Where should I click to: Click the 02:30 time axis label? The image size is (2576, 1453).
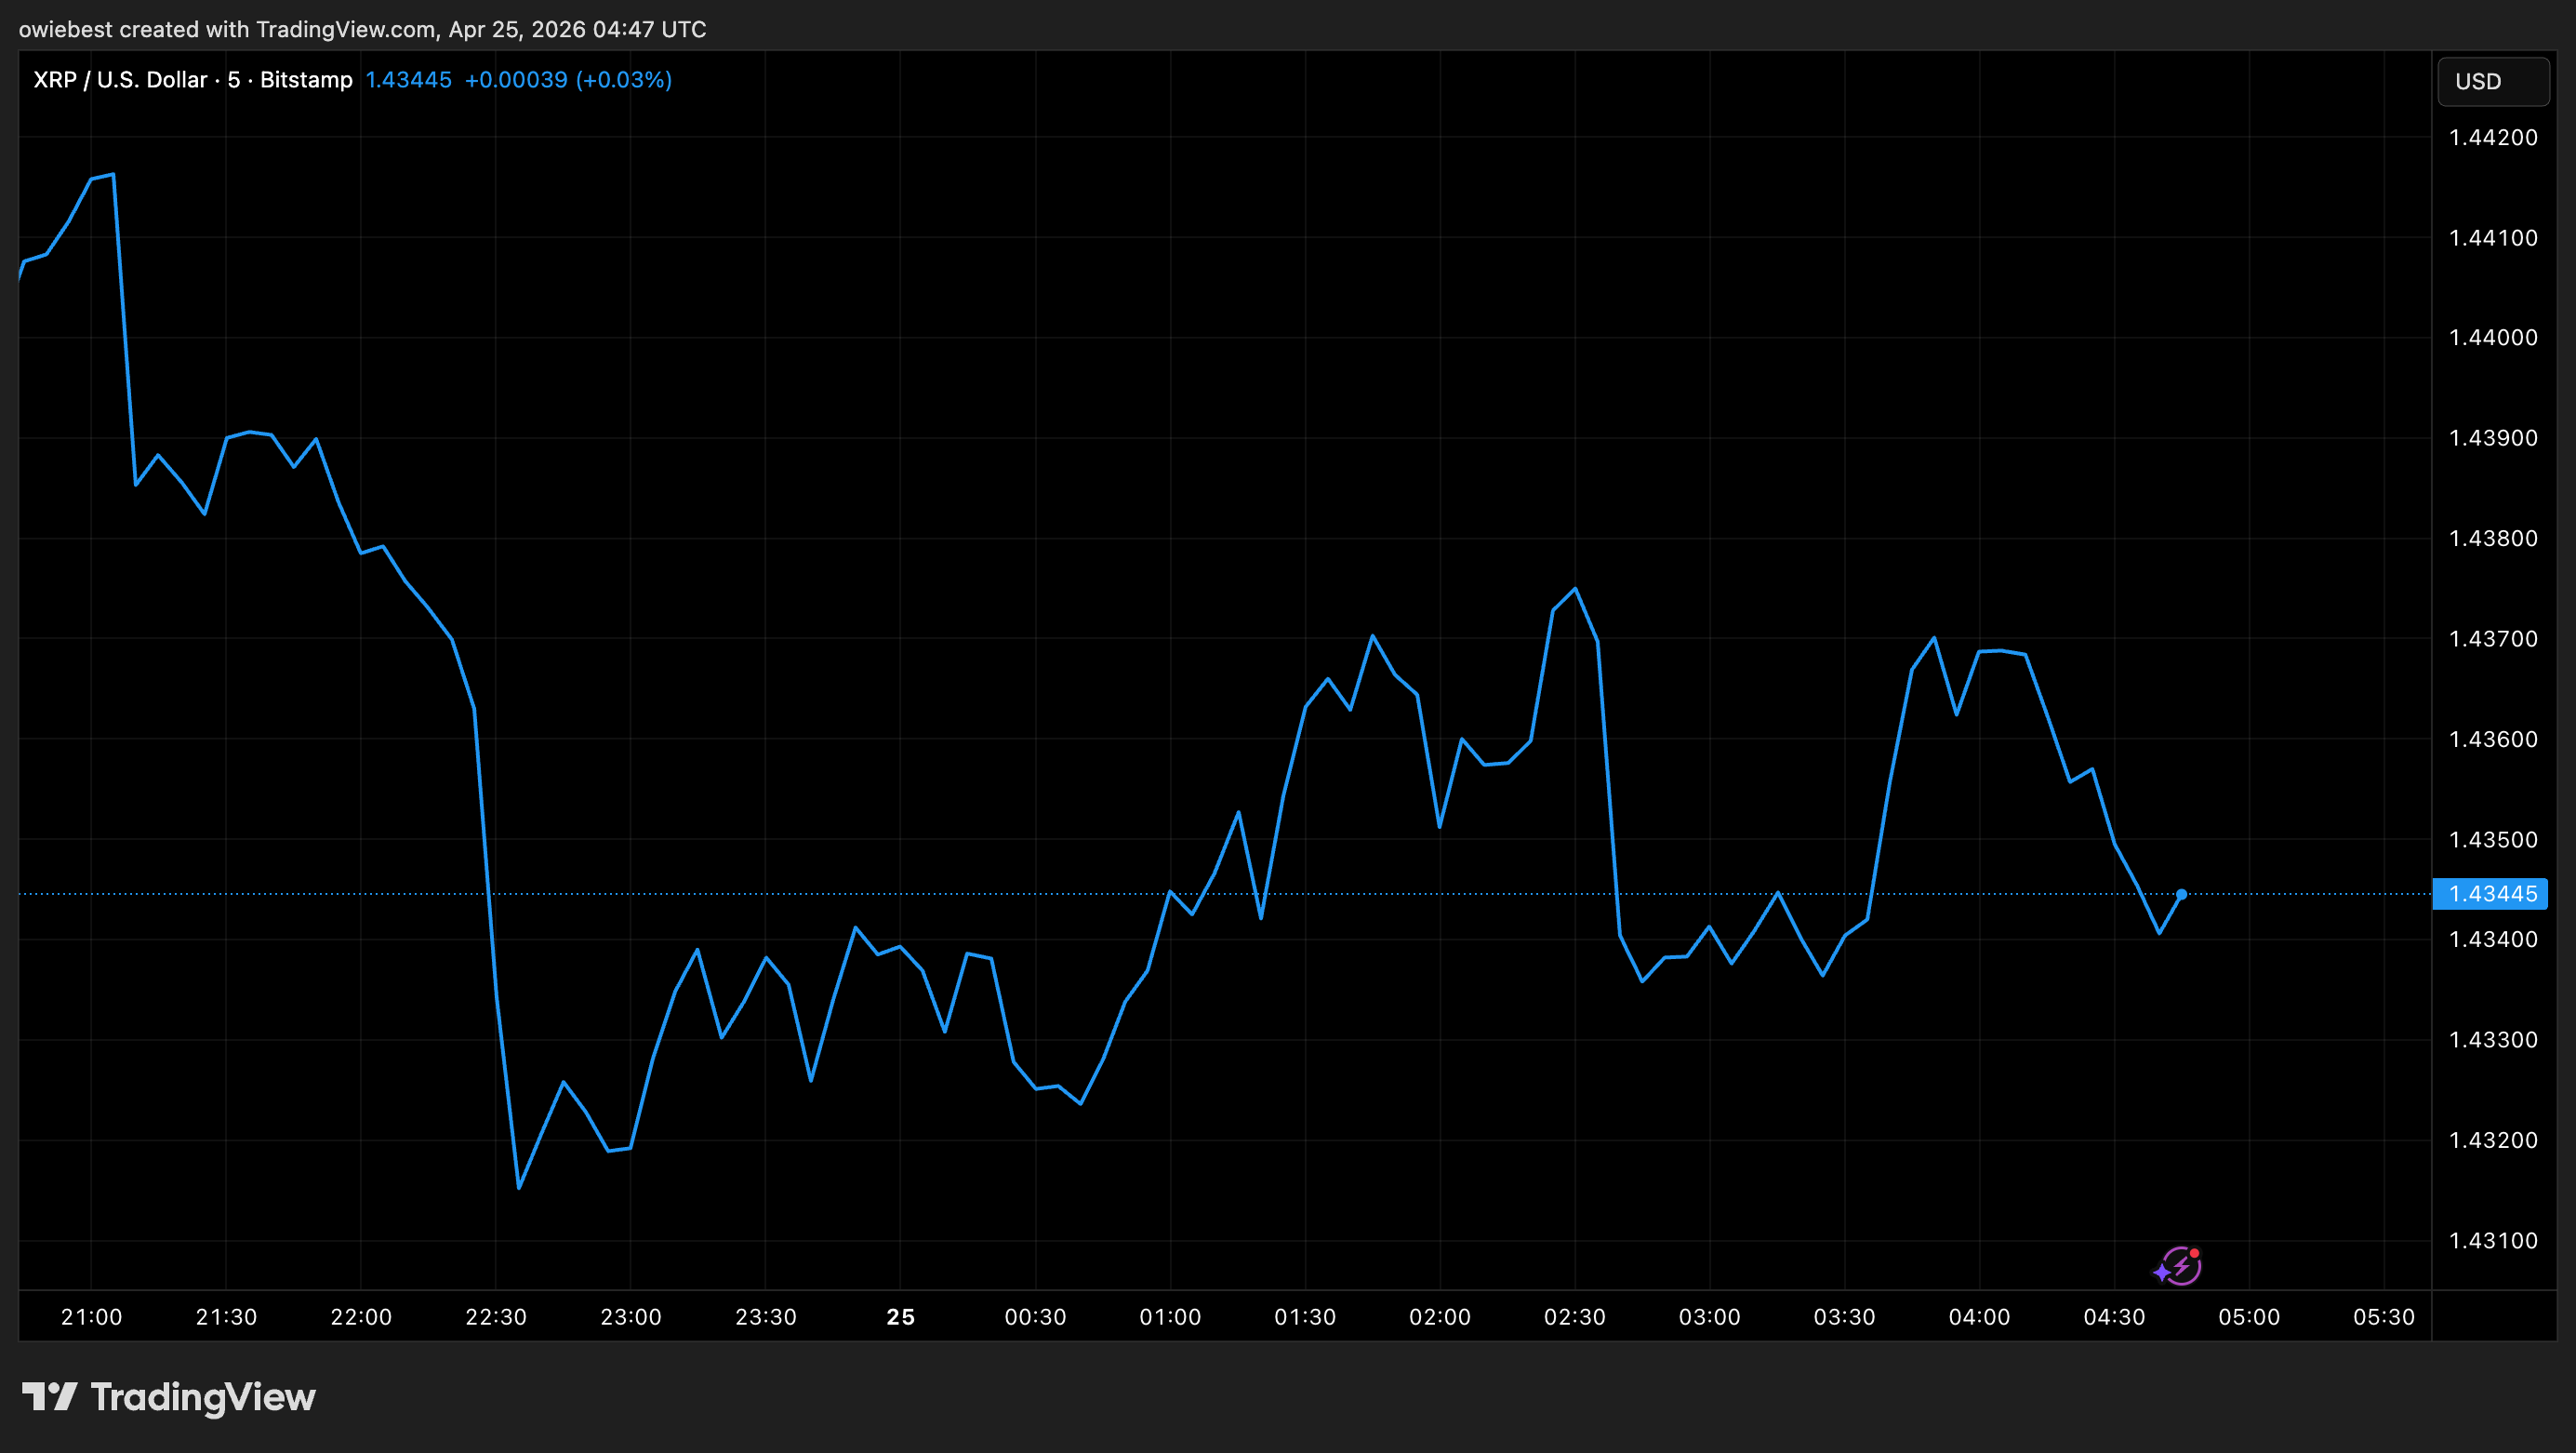coord(1574,1317)
